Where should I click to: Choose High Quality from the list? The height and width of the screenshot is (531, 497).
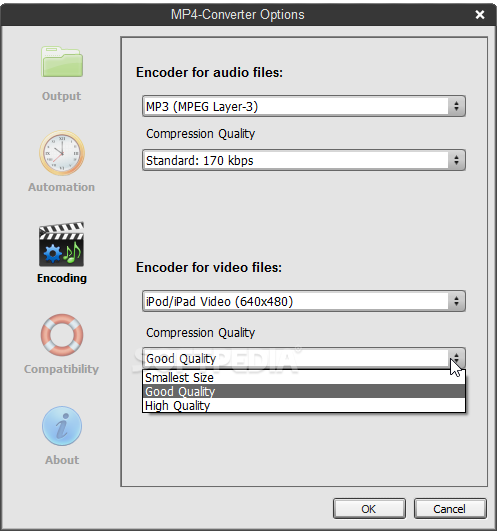(304, 405)
